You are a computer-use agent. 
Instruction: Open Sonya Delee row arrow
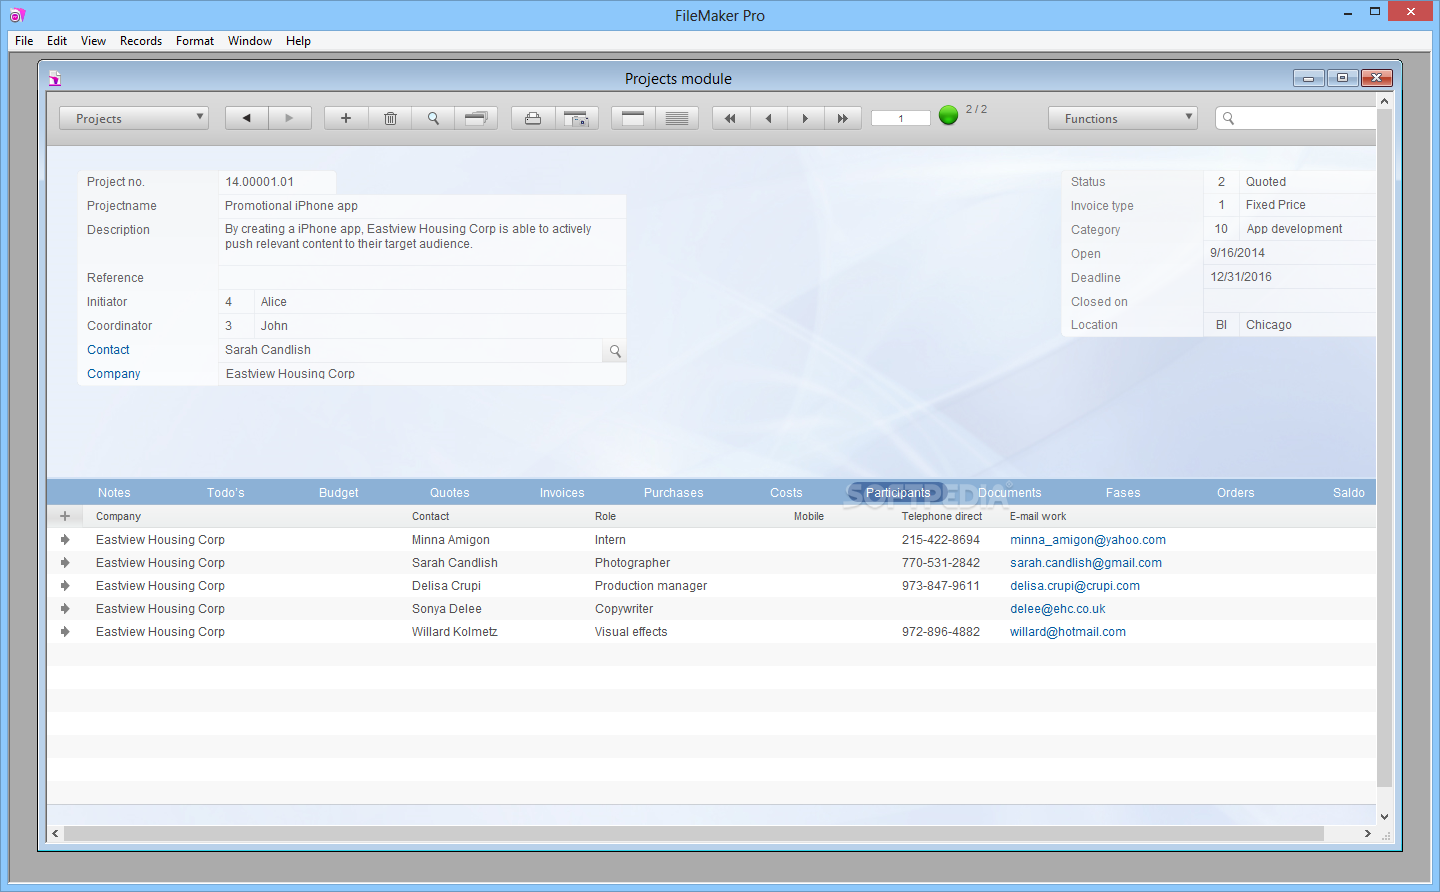click(x=65, y=609)
